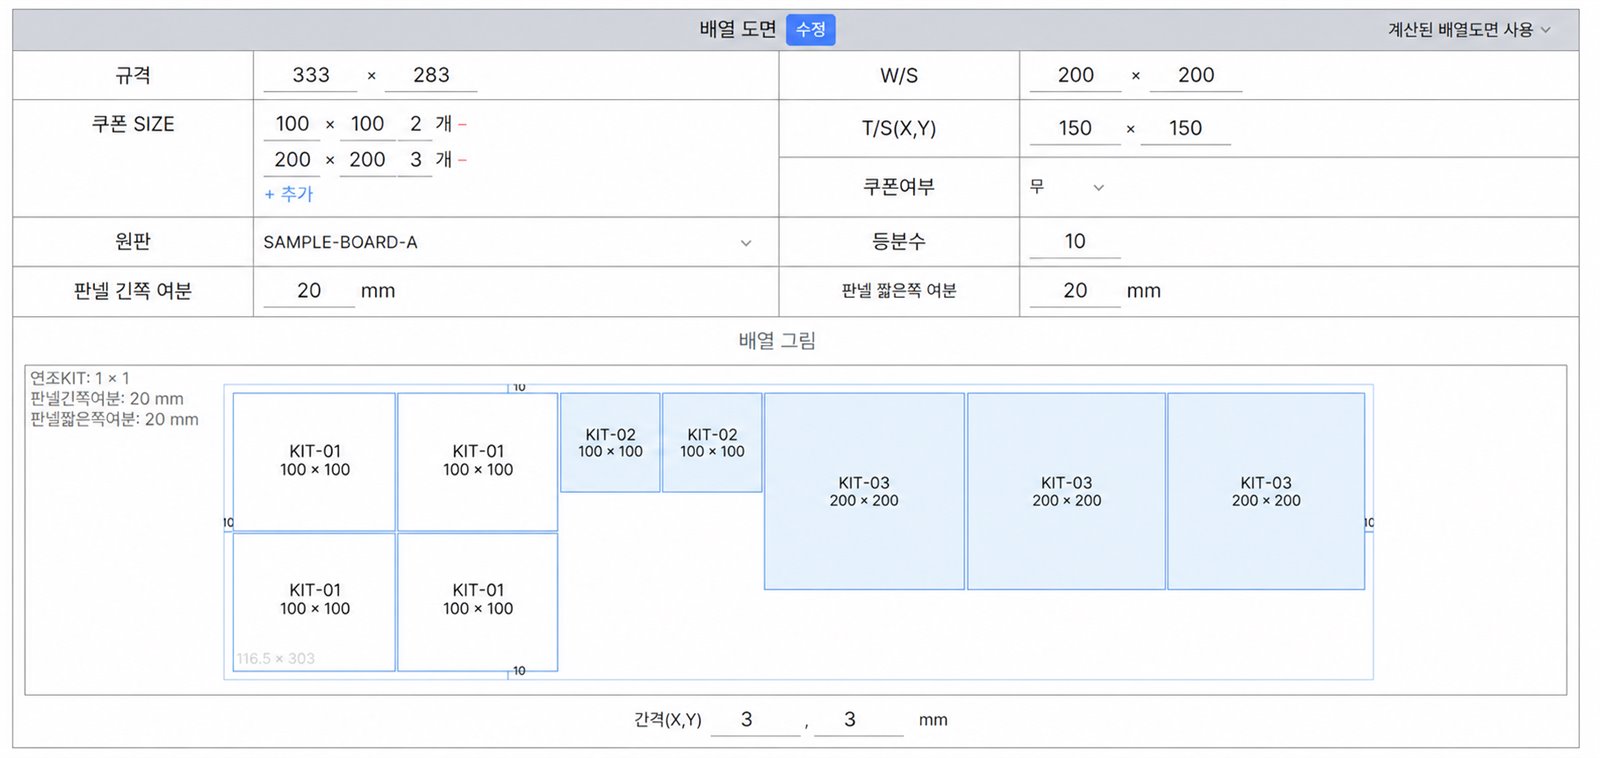
Task: Select the upper-left KIT-01 block
Action: [314, 461]
